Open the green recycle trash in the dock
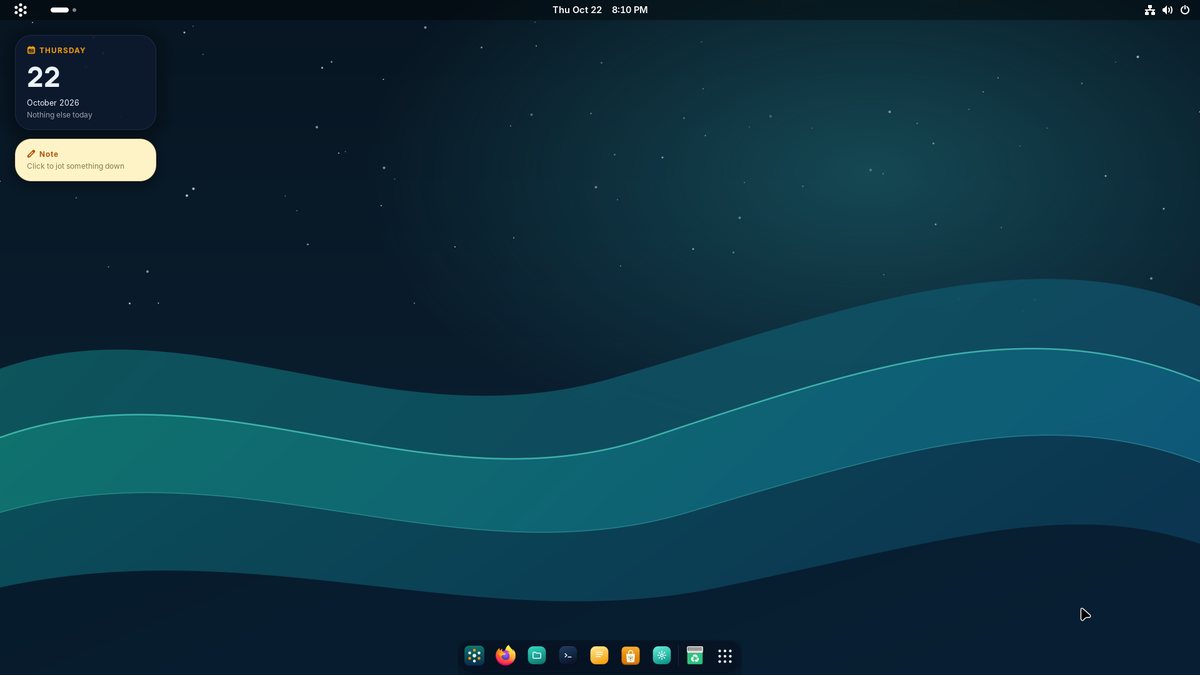The width and height of the screenshot is (1200, 675). [x=695, y=656]
